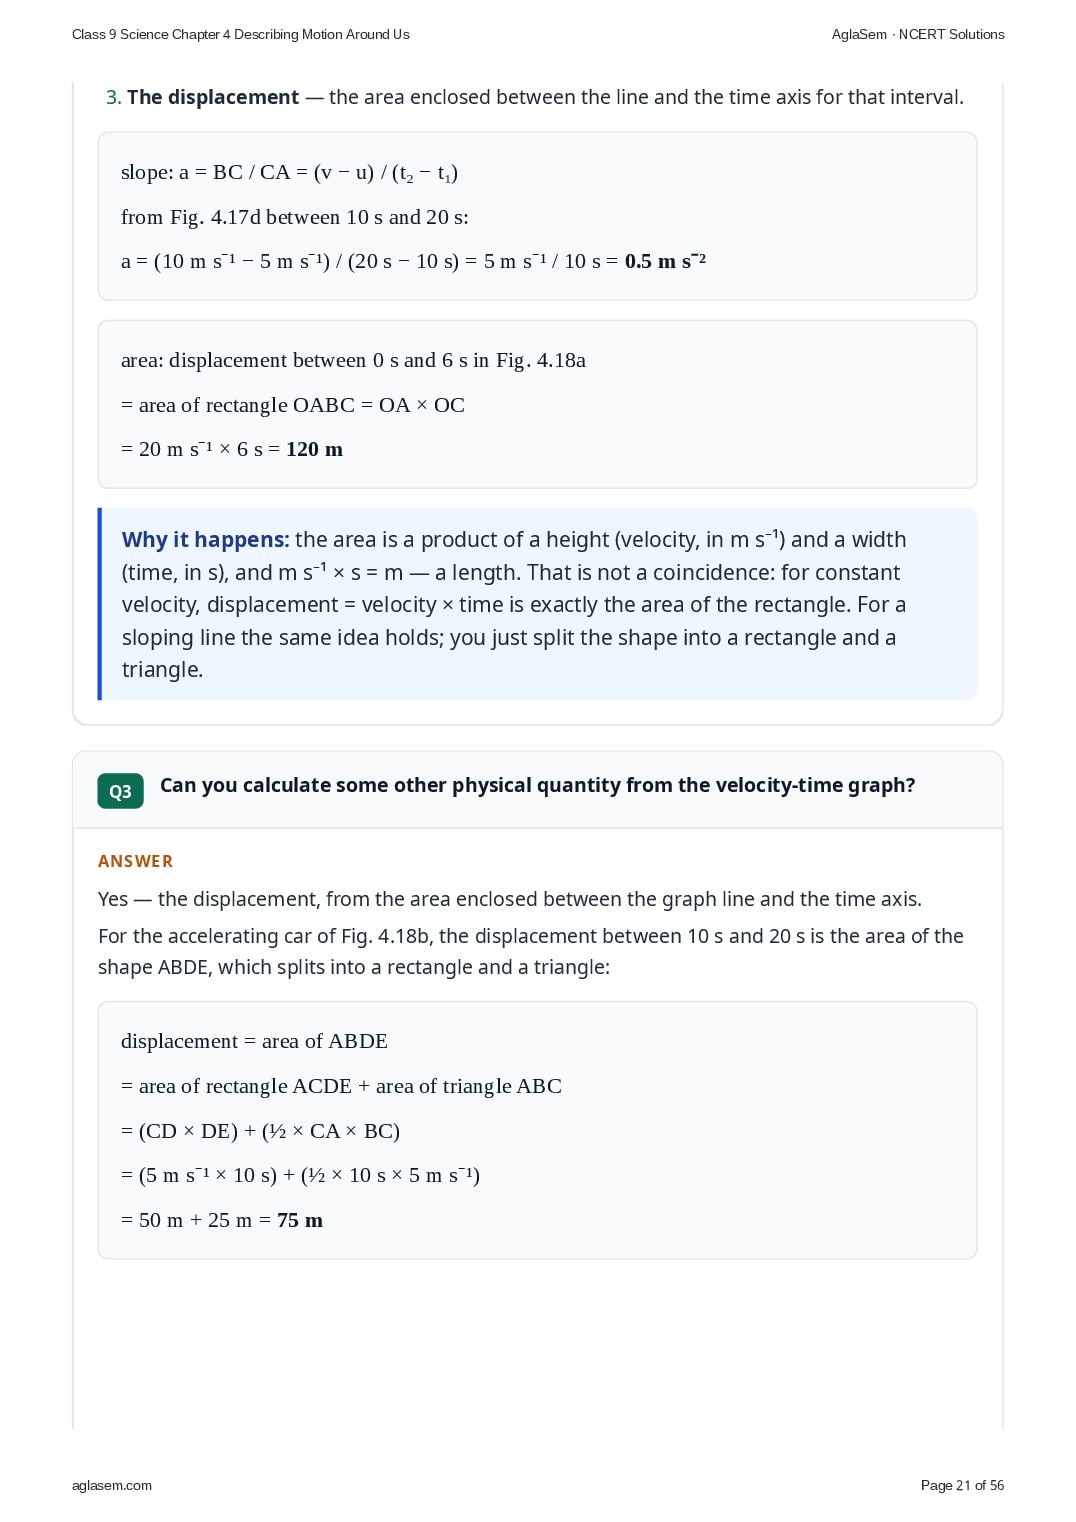Click the '(CD × DE) + (½ × CA × BC)' line
This screenshot has height=1522, width=1076.
260,1131
